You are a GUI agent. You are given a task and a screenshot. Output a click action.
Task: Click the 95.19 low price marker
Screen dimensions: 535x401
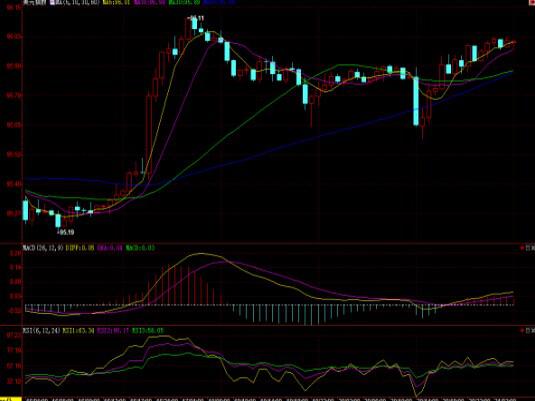[x=66, y=232]
